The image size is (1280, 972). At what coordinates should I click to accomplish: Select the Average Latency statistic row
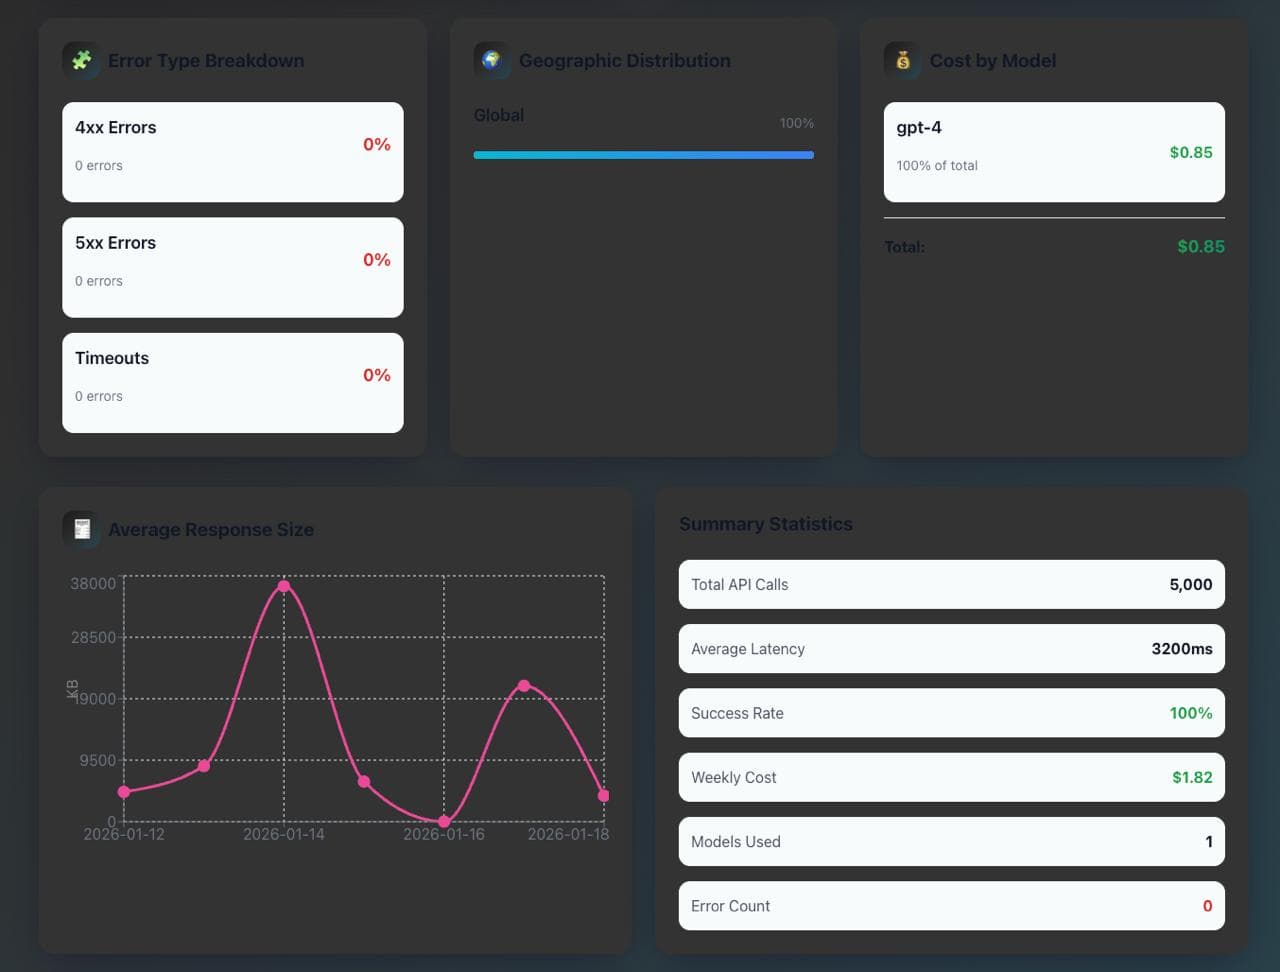[951, 649]
